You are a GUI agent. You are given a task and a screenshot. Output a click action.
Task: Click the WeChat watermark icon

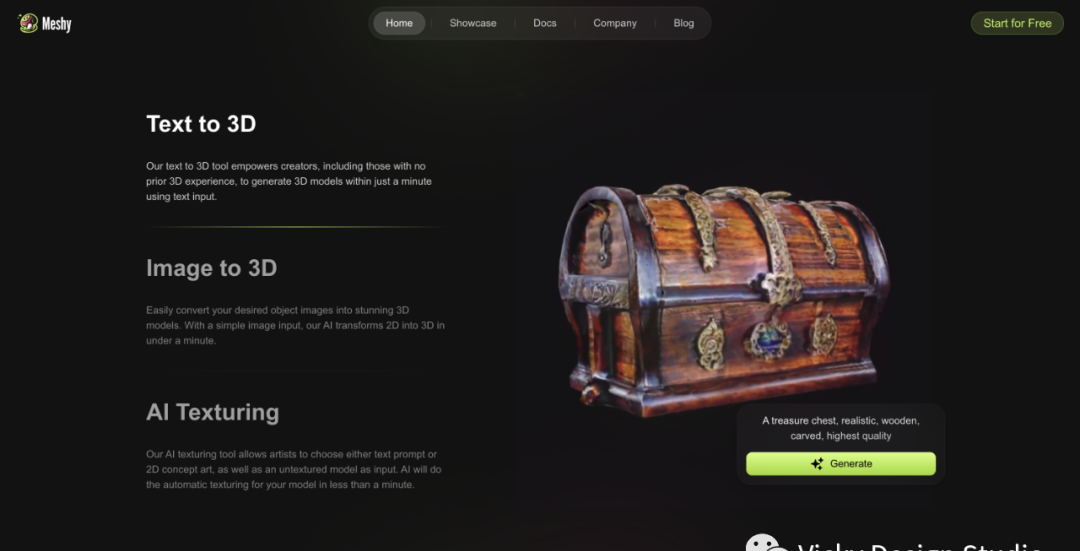(x=767, y=543)
